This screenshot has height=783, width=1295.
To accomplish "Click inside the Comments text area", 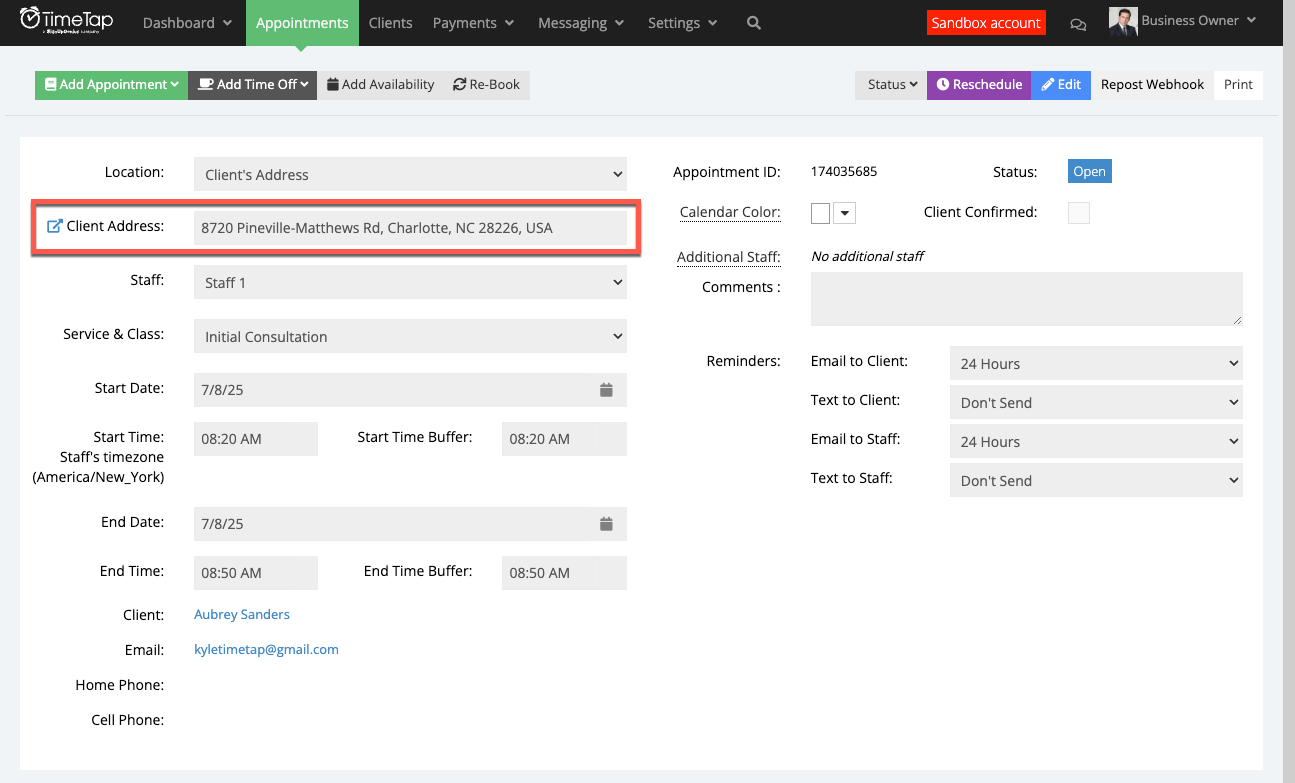I will click(1025, 297).
